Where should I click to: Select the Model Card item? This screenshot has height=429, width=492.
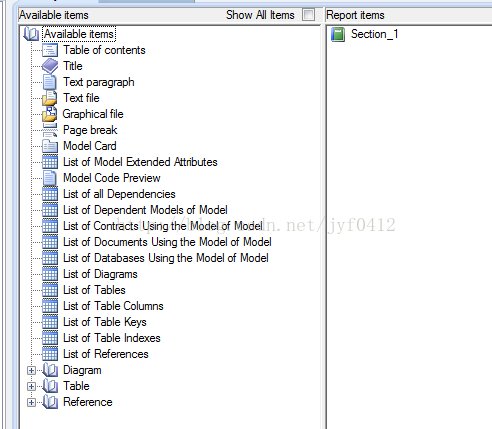click(90, 146)
